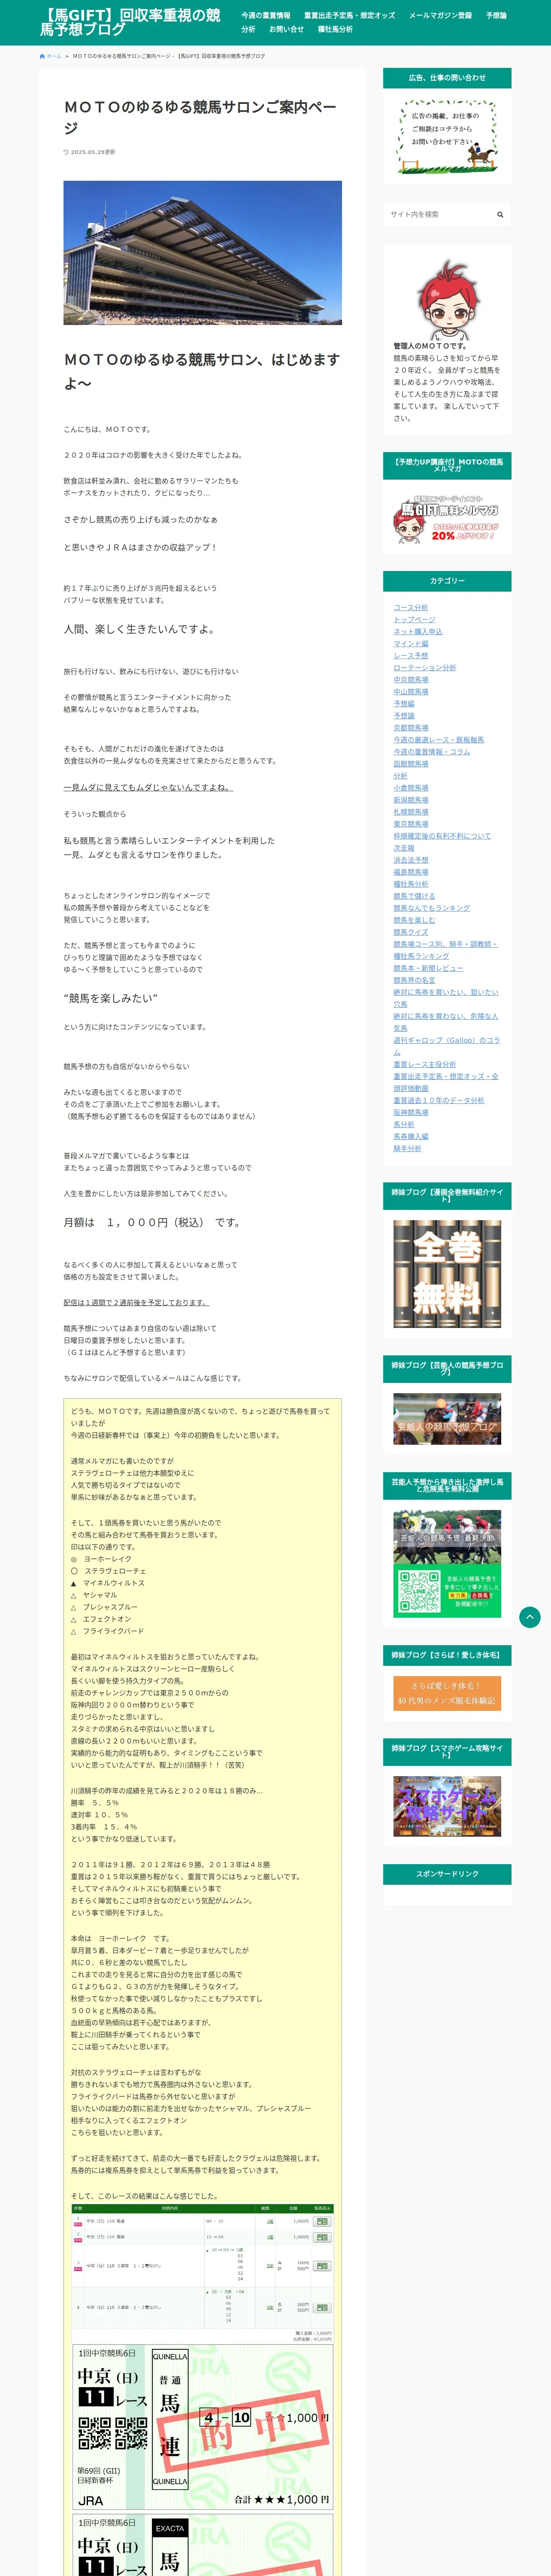Screen dimensions: 551x2576
Task: Click the 芸能人の競馬予想ブログ banner image
Action: [447, 1419]
